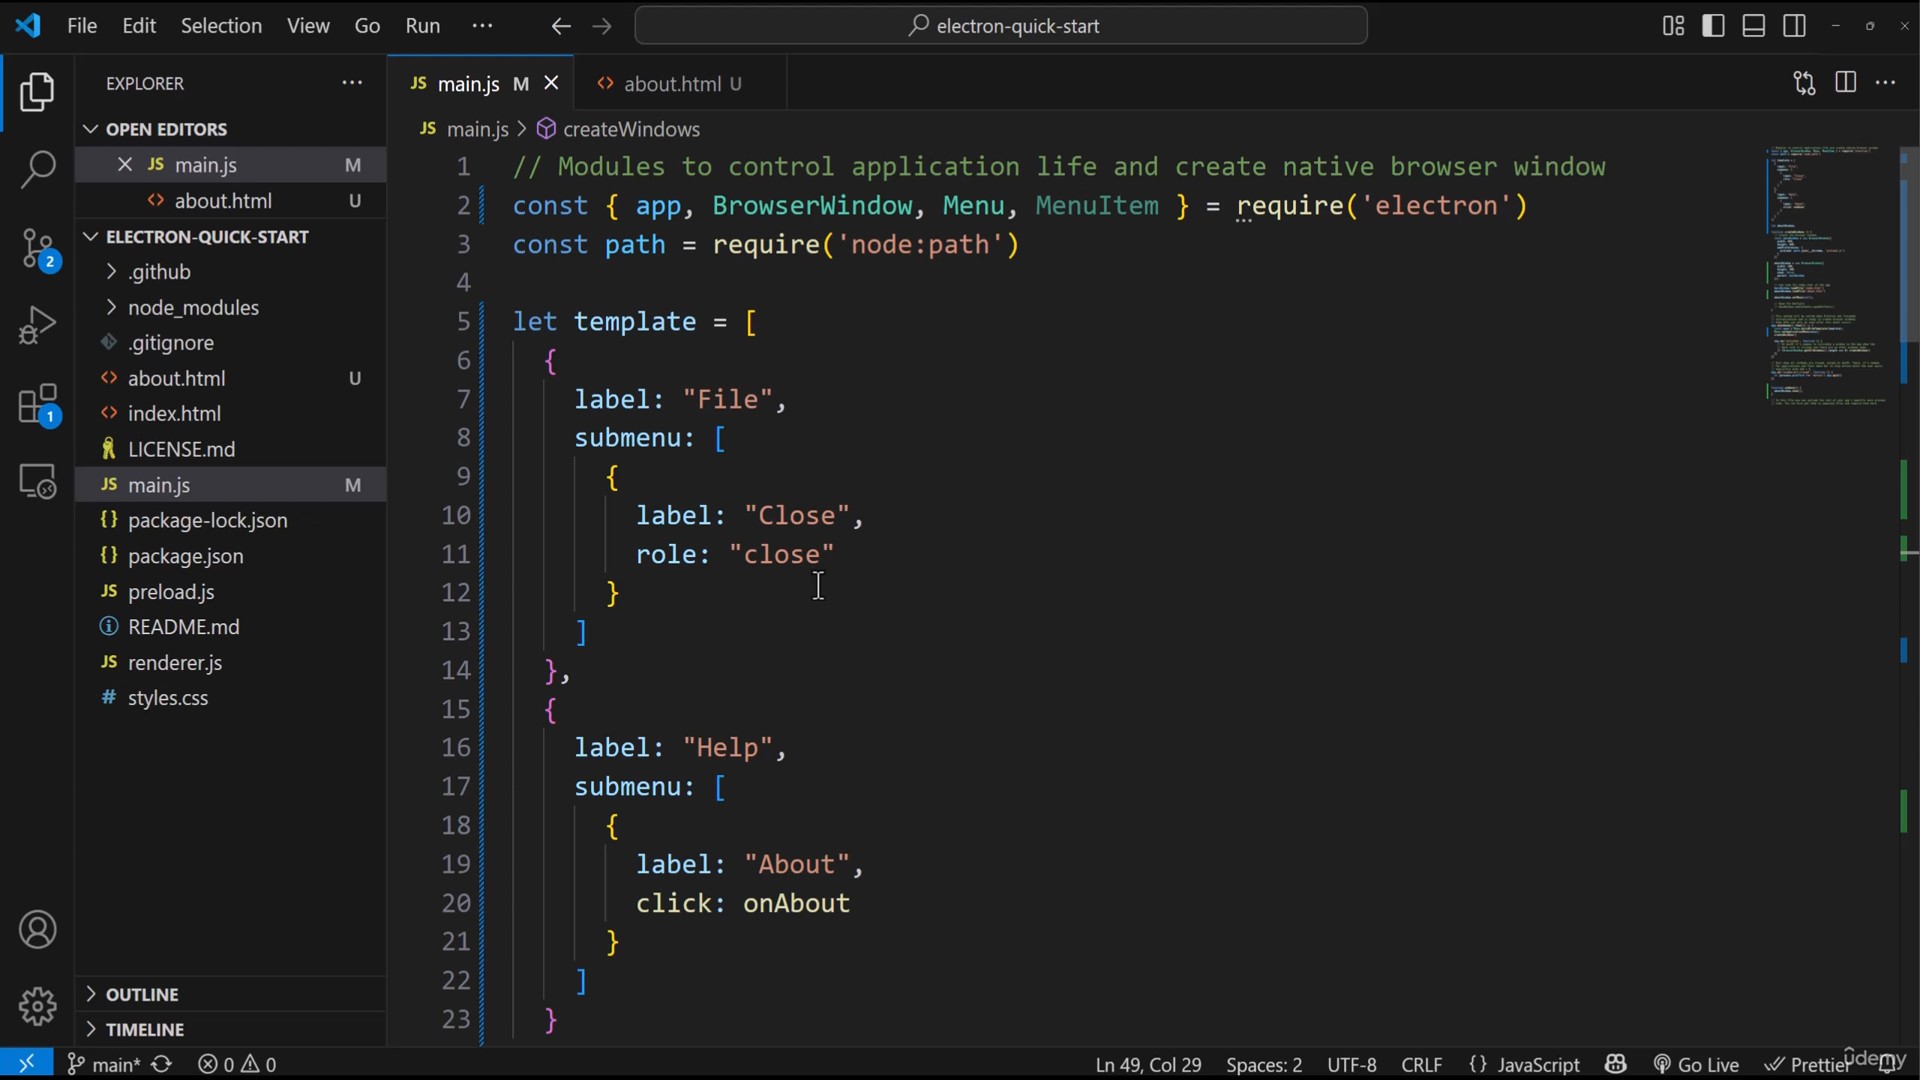Toggle Secondary Side Bar visibility

click(x=1795, y=26)
